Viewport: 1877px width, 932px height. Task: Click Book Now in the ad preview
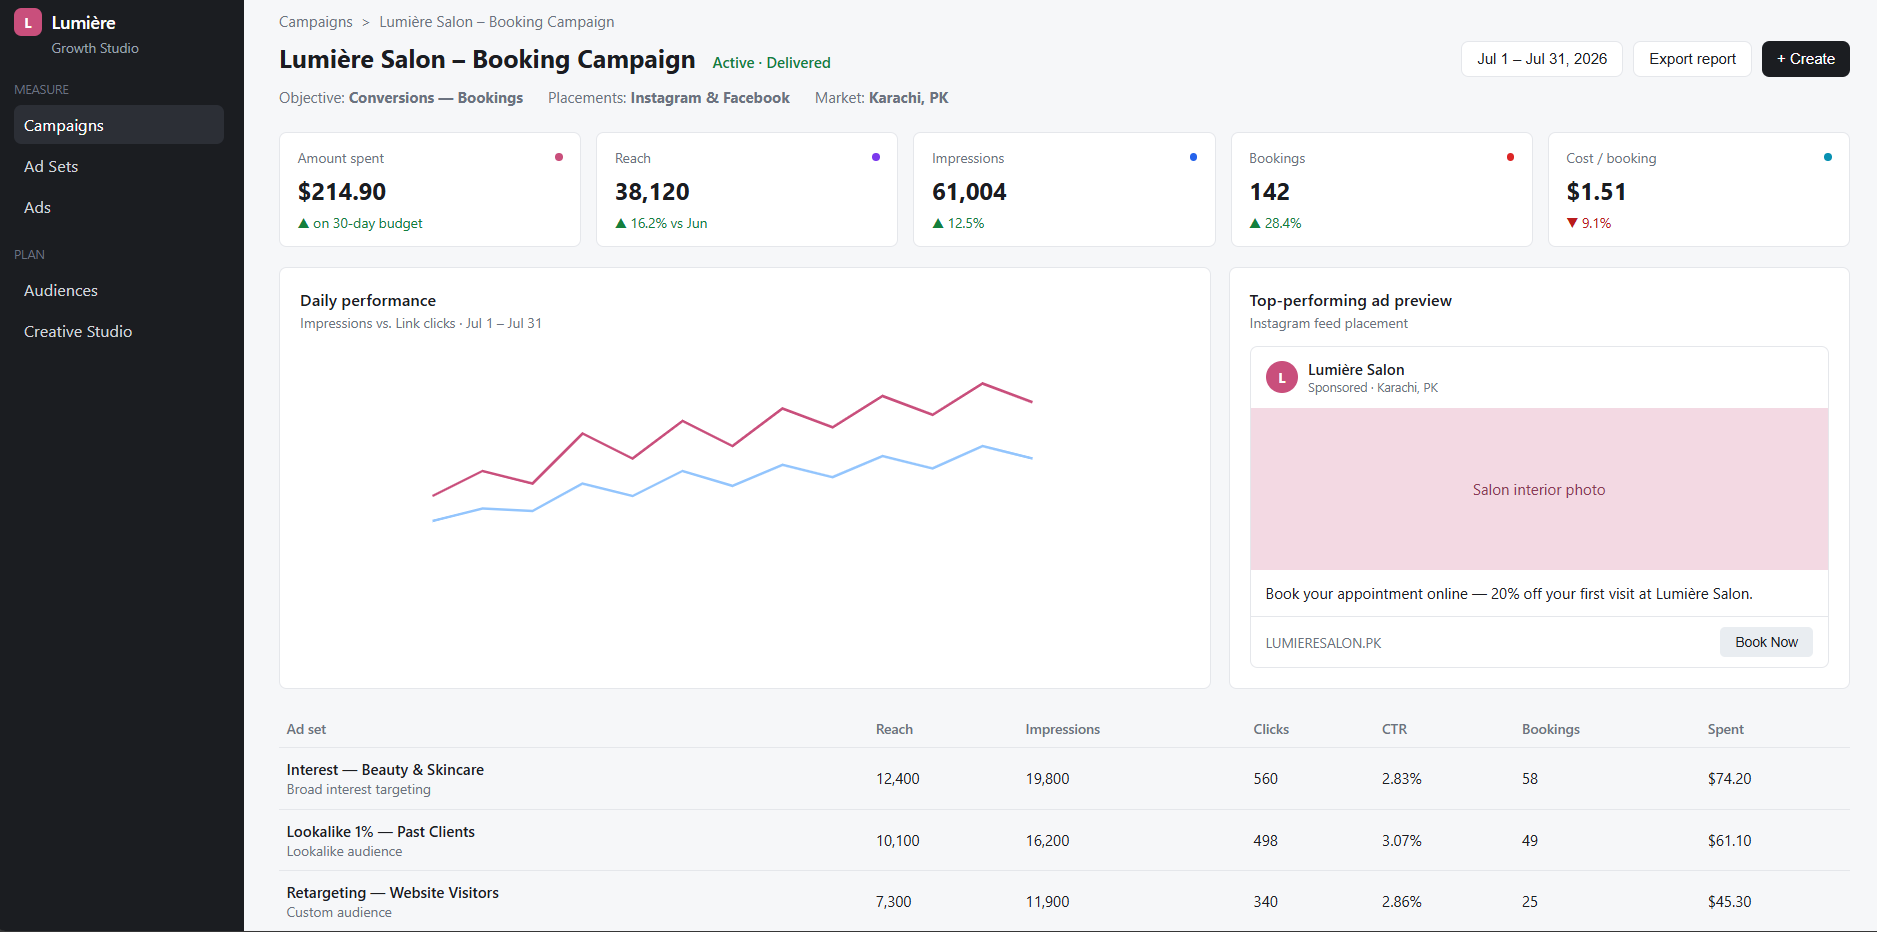point(1766,642)
